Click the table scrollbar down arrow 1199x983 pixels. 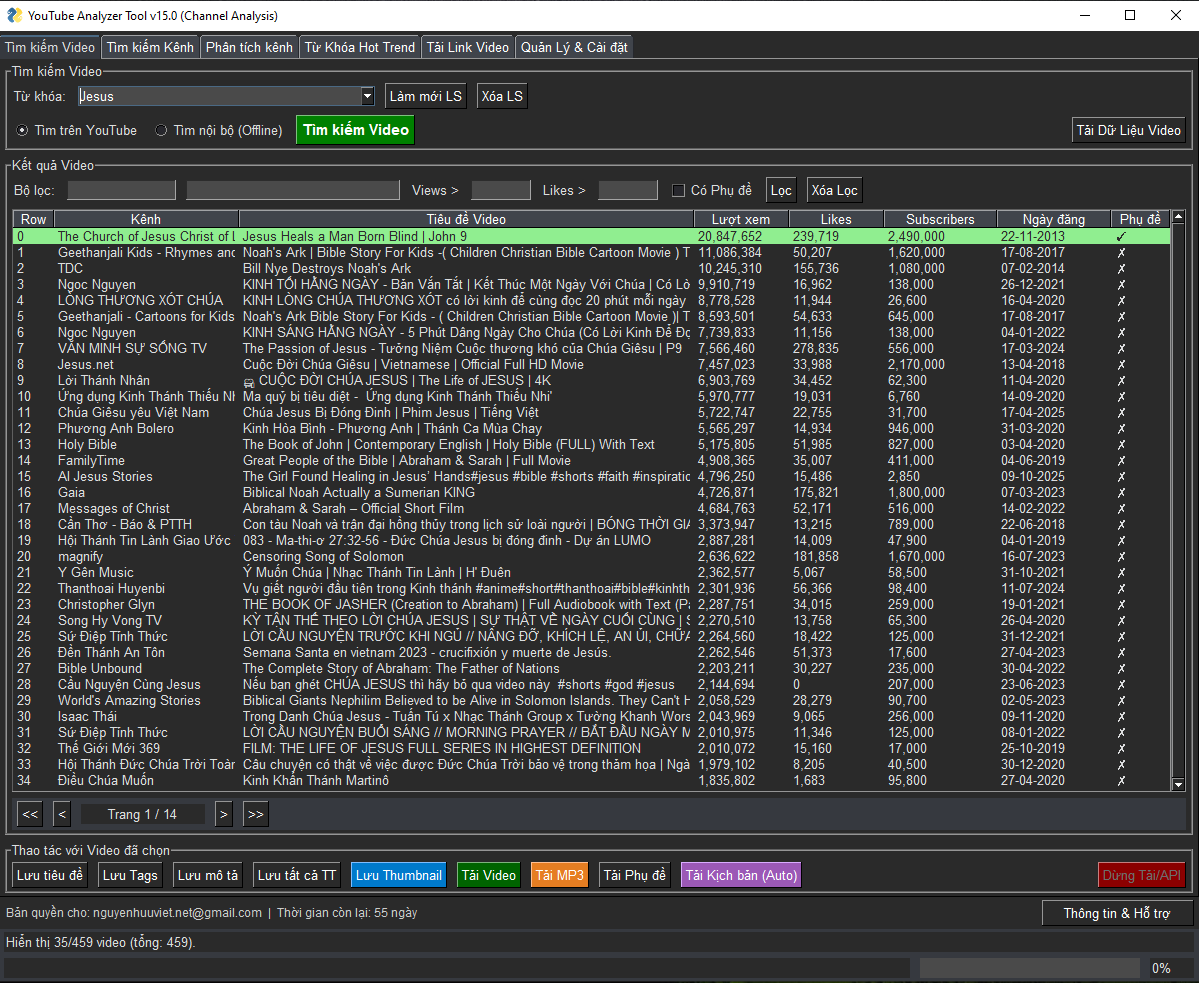[1178, 784]
